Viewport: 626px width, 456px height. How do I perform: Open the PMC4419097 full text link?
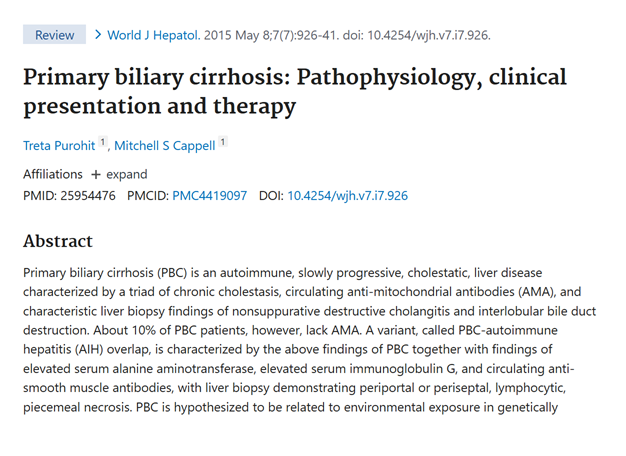[x=210, y=196]
